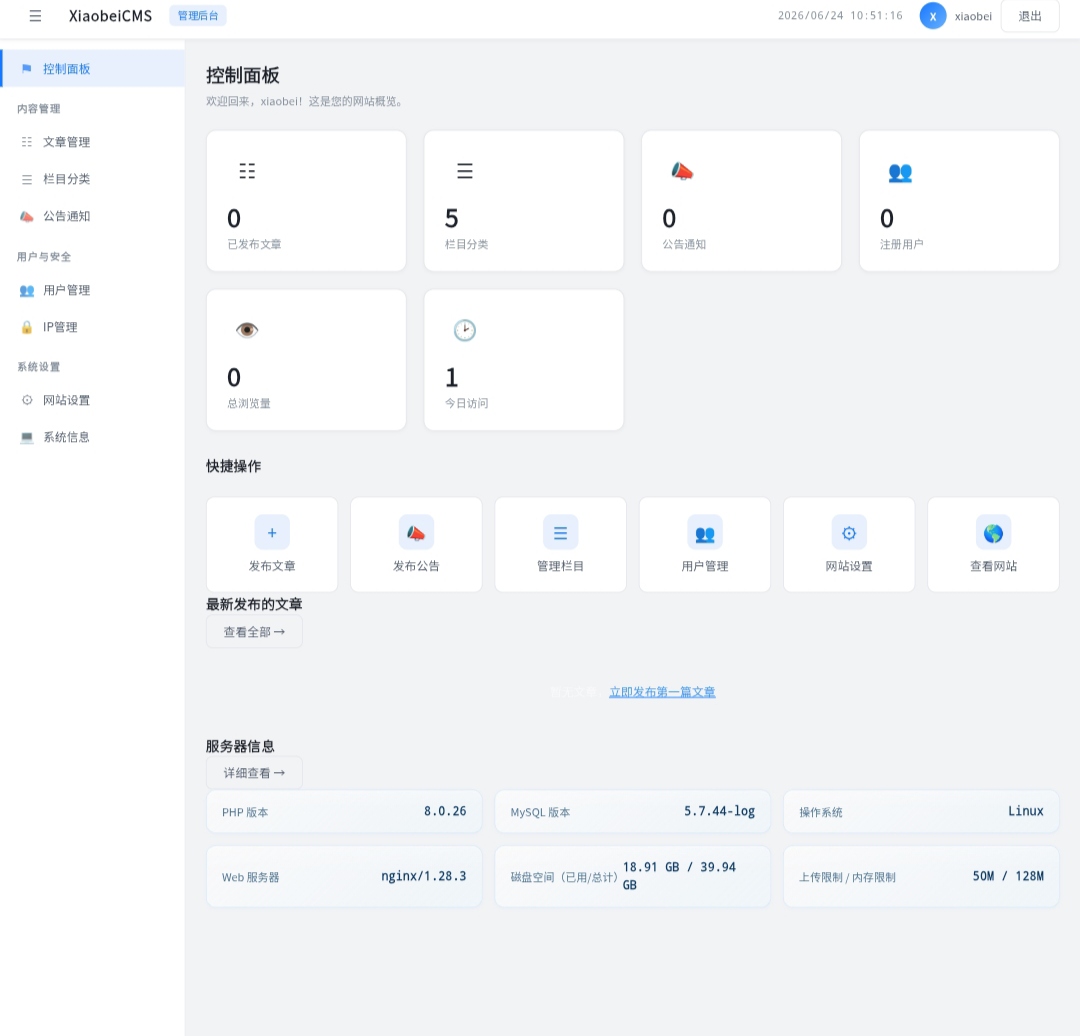Follow the 立即发布第一篇文章 link

click(662, 692)
